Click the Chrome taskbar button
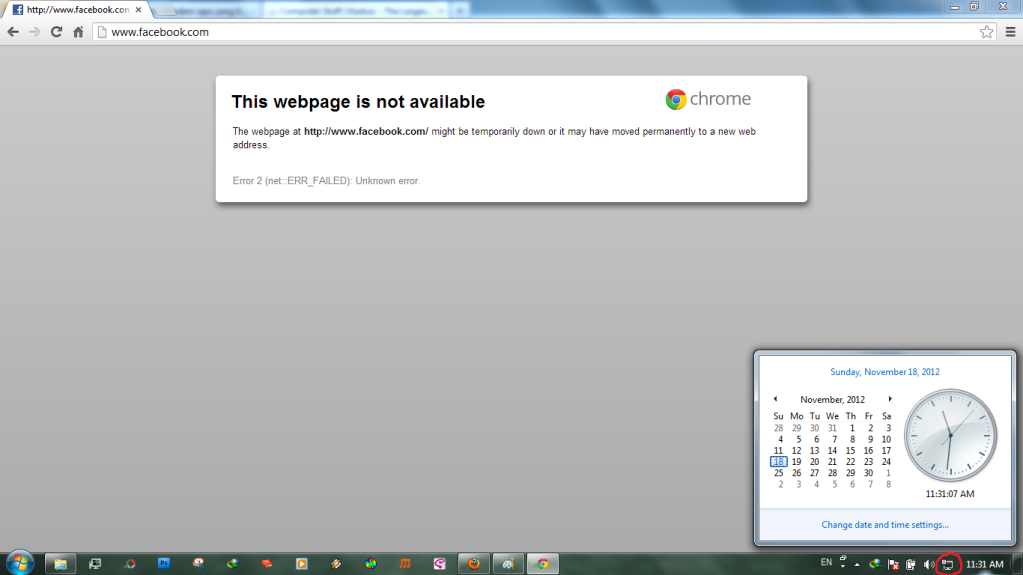This screenshot has width=1023, height=575. click(543, 564)
